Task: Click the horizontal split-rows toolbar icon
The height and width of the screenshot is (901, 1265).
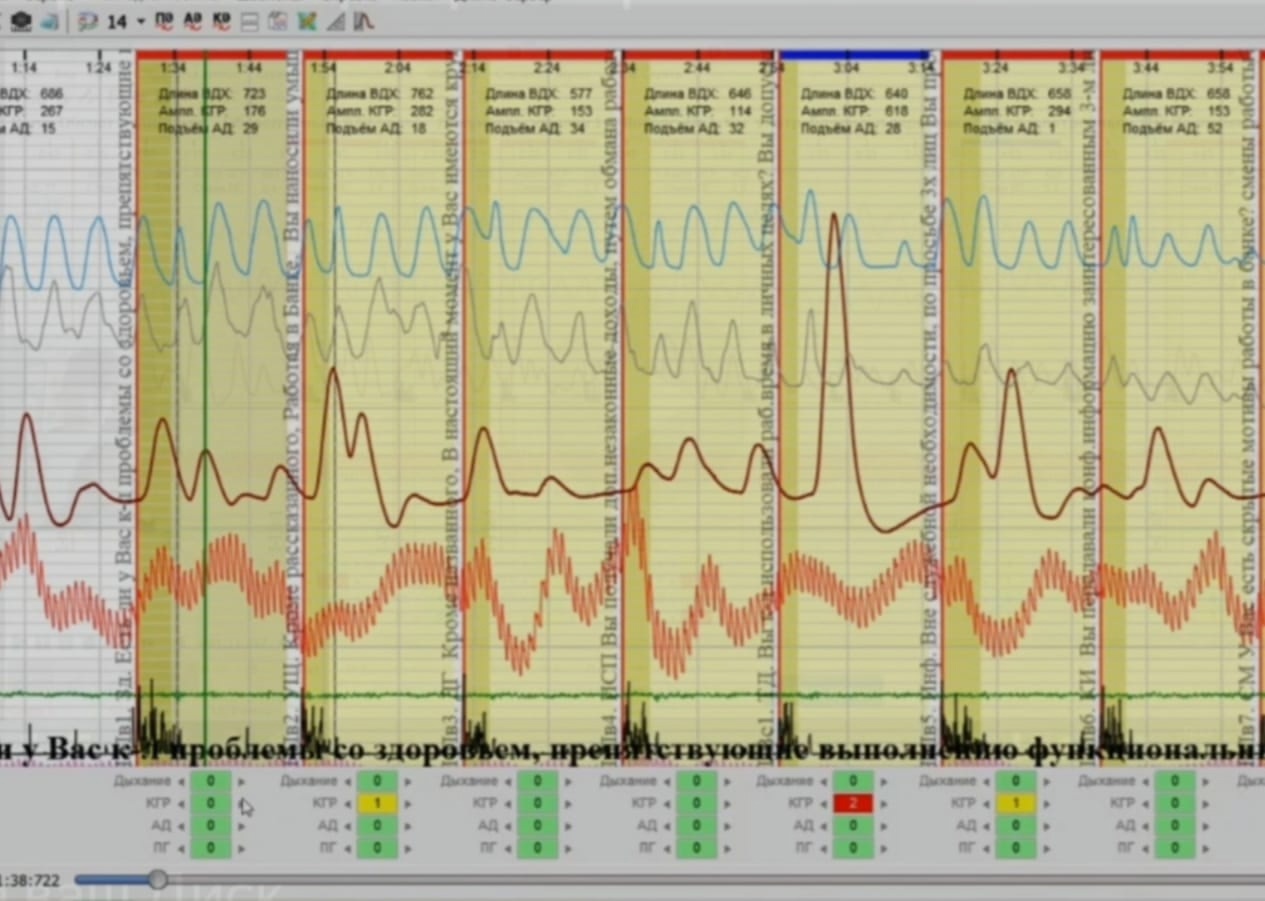Action: click(250, 21)
